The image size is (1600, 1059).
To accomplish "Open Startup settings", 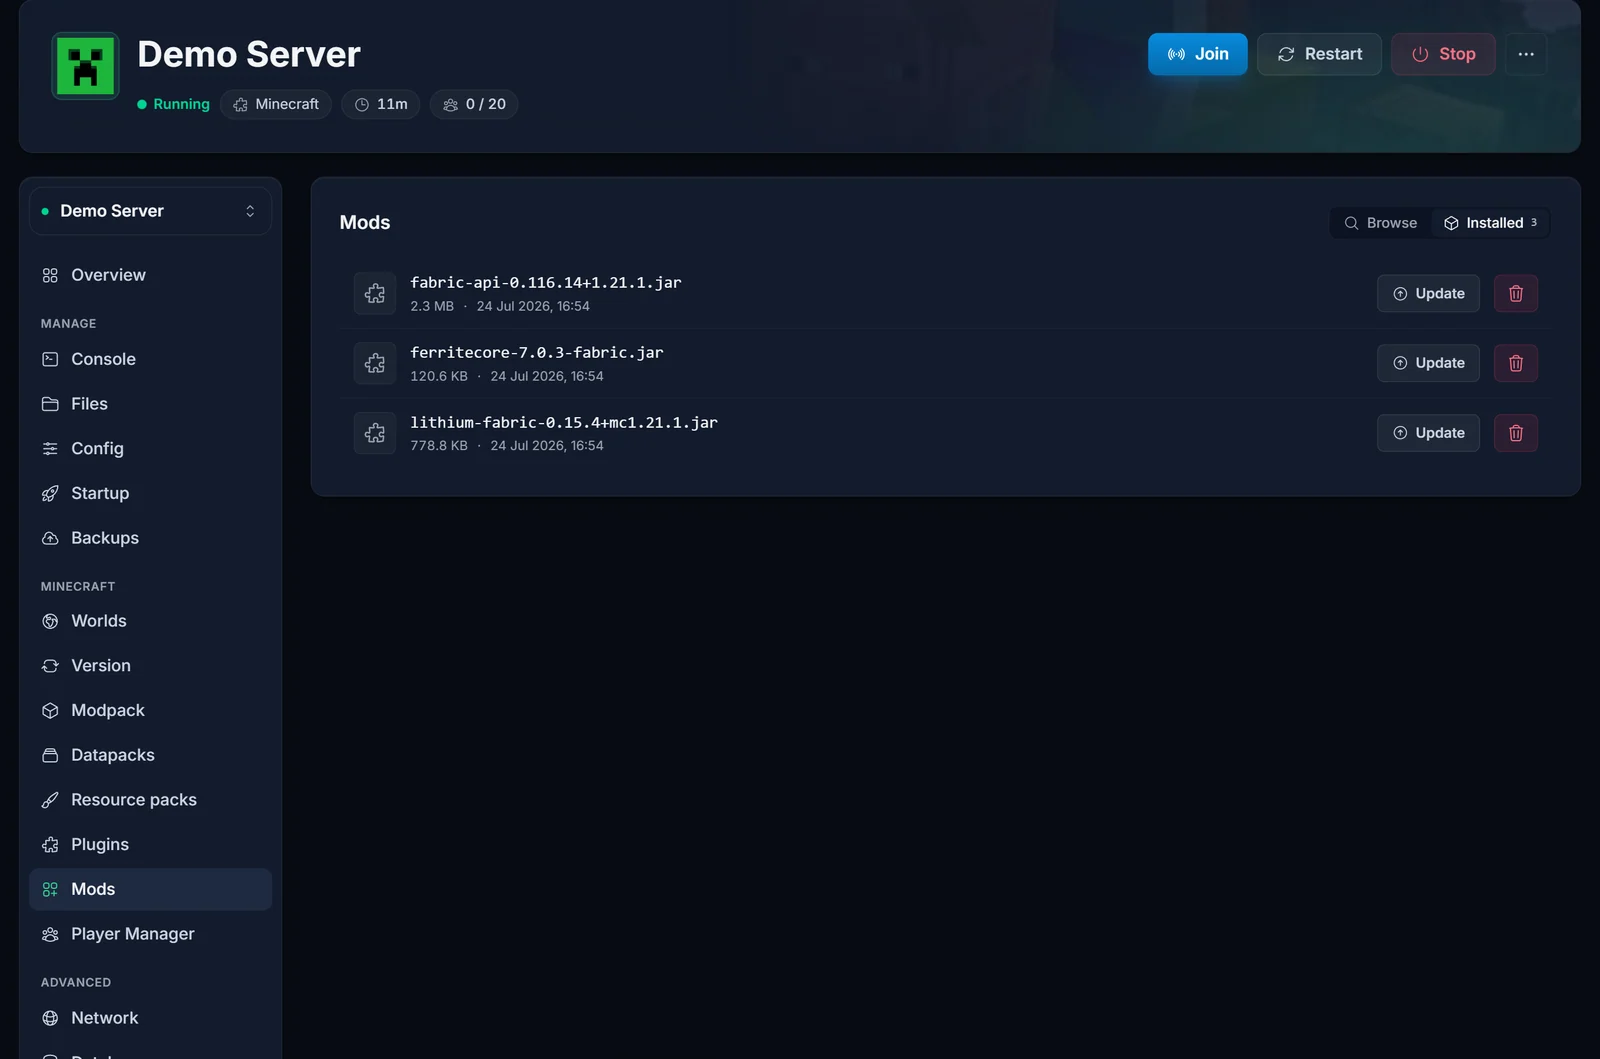I will [x=150, y=493].
